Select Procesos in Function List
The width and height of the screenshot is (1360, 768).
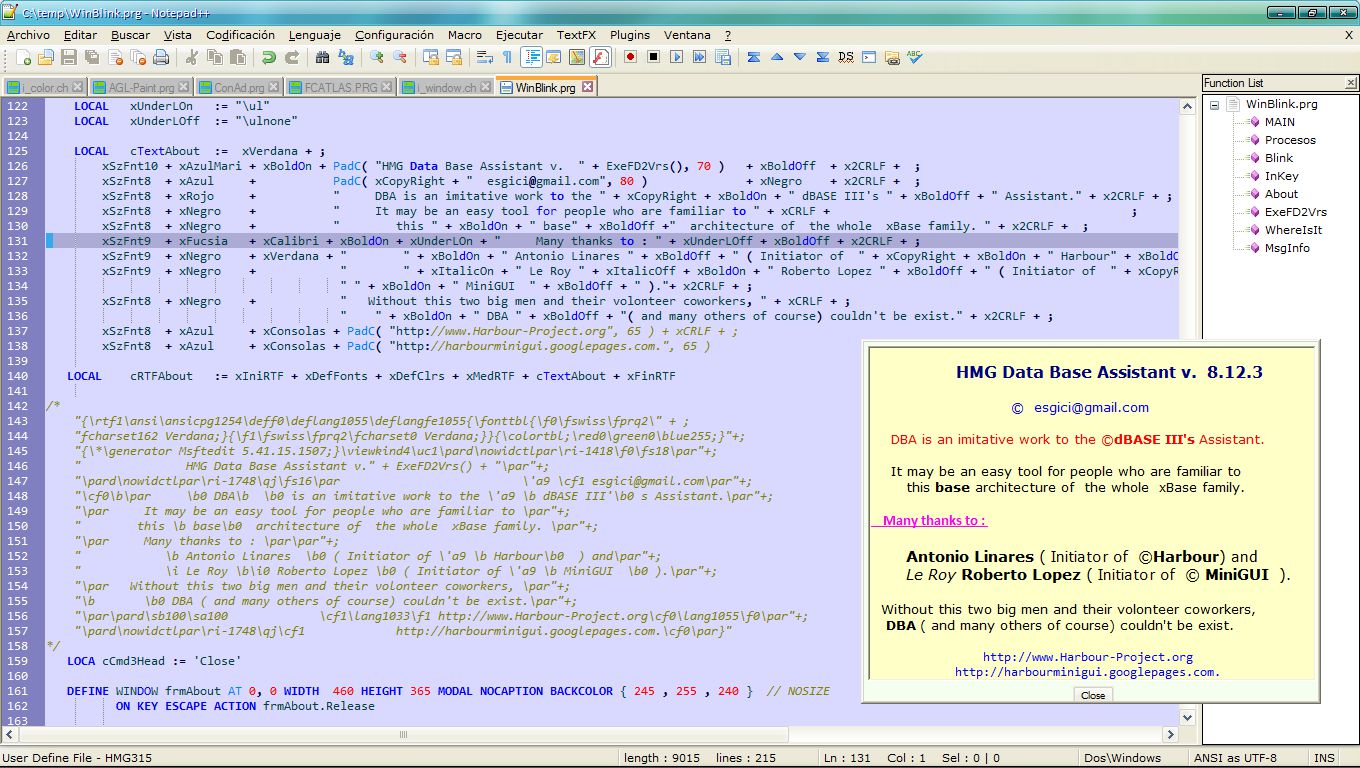click(x=1290, y=140)
